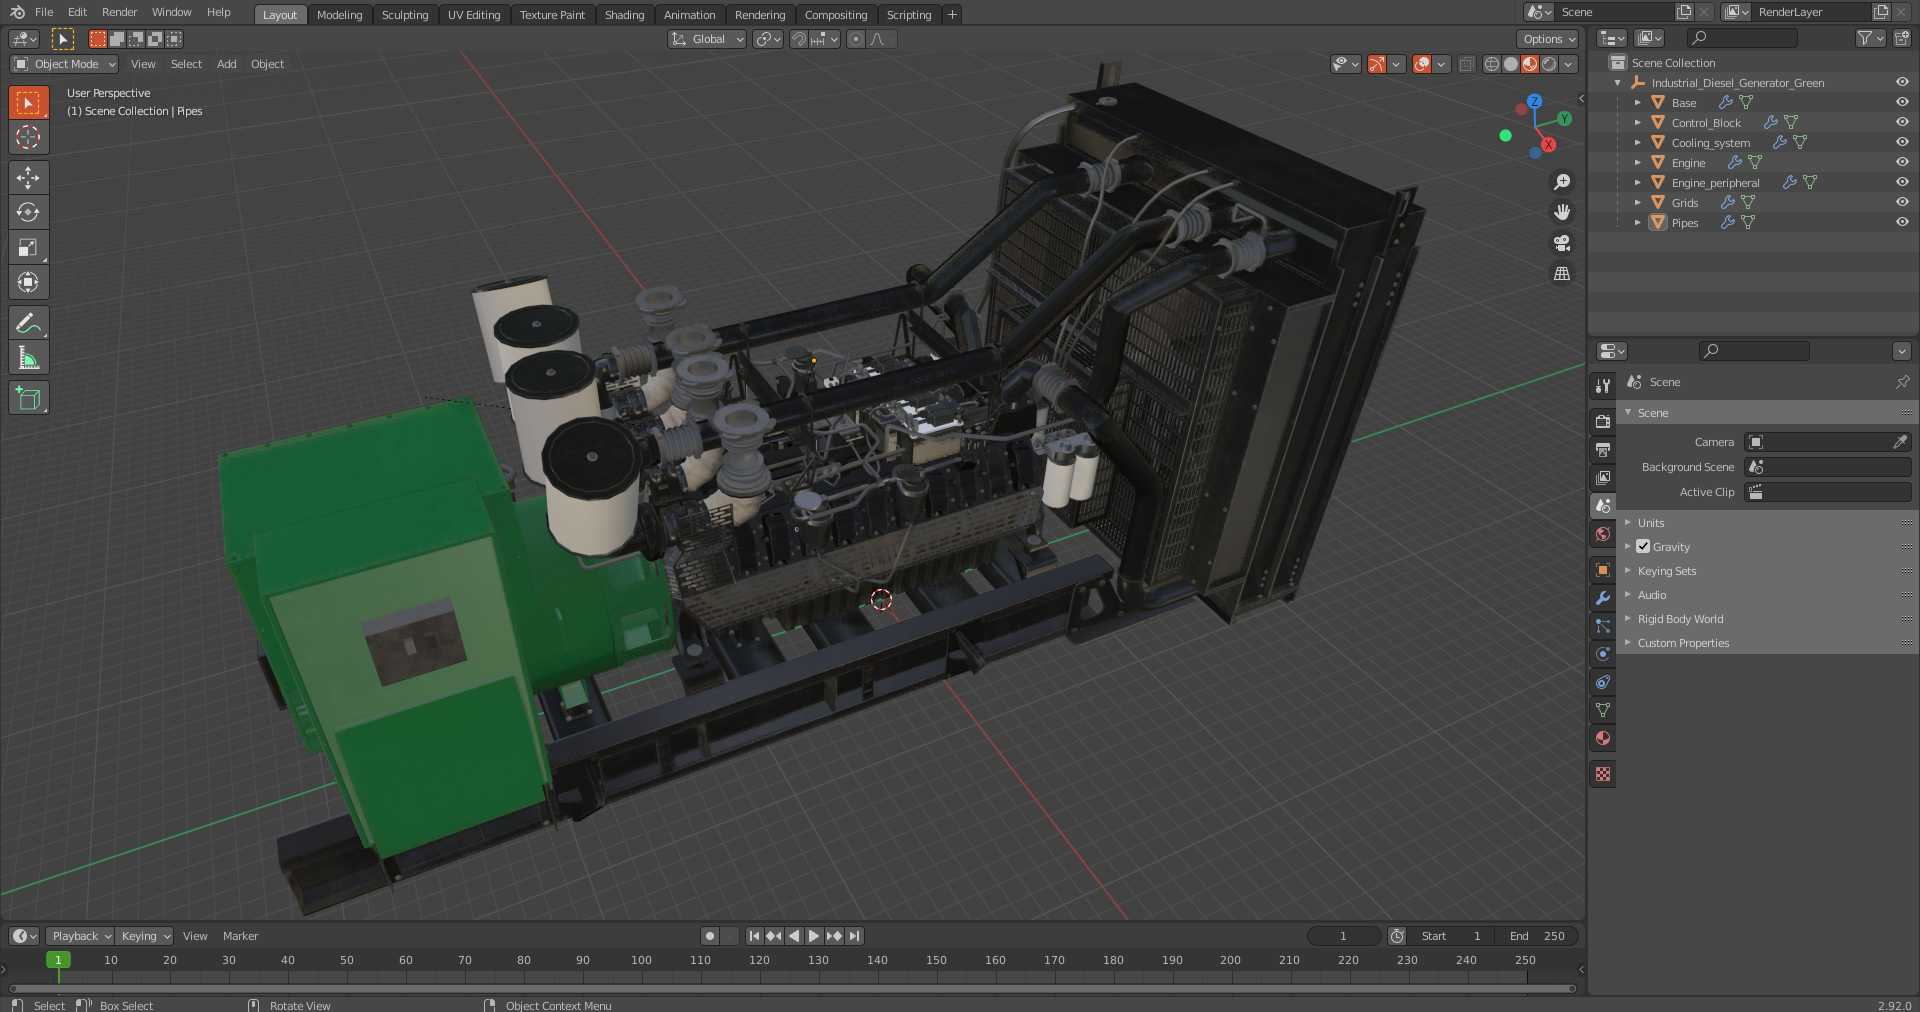Open the Material properties tab
This screenshot has height=1012, width=1920.
[1603, 738]
